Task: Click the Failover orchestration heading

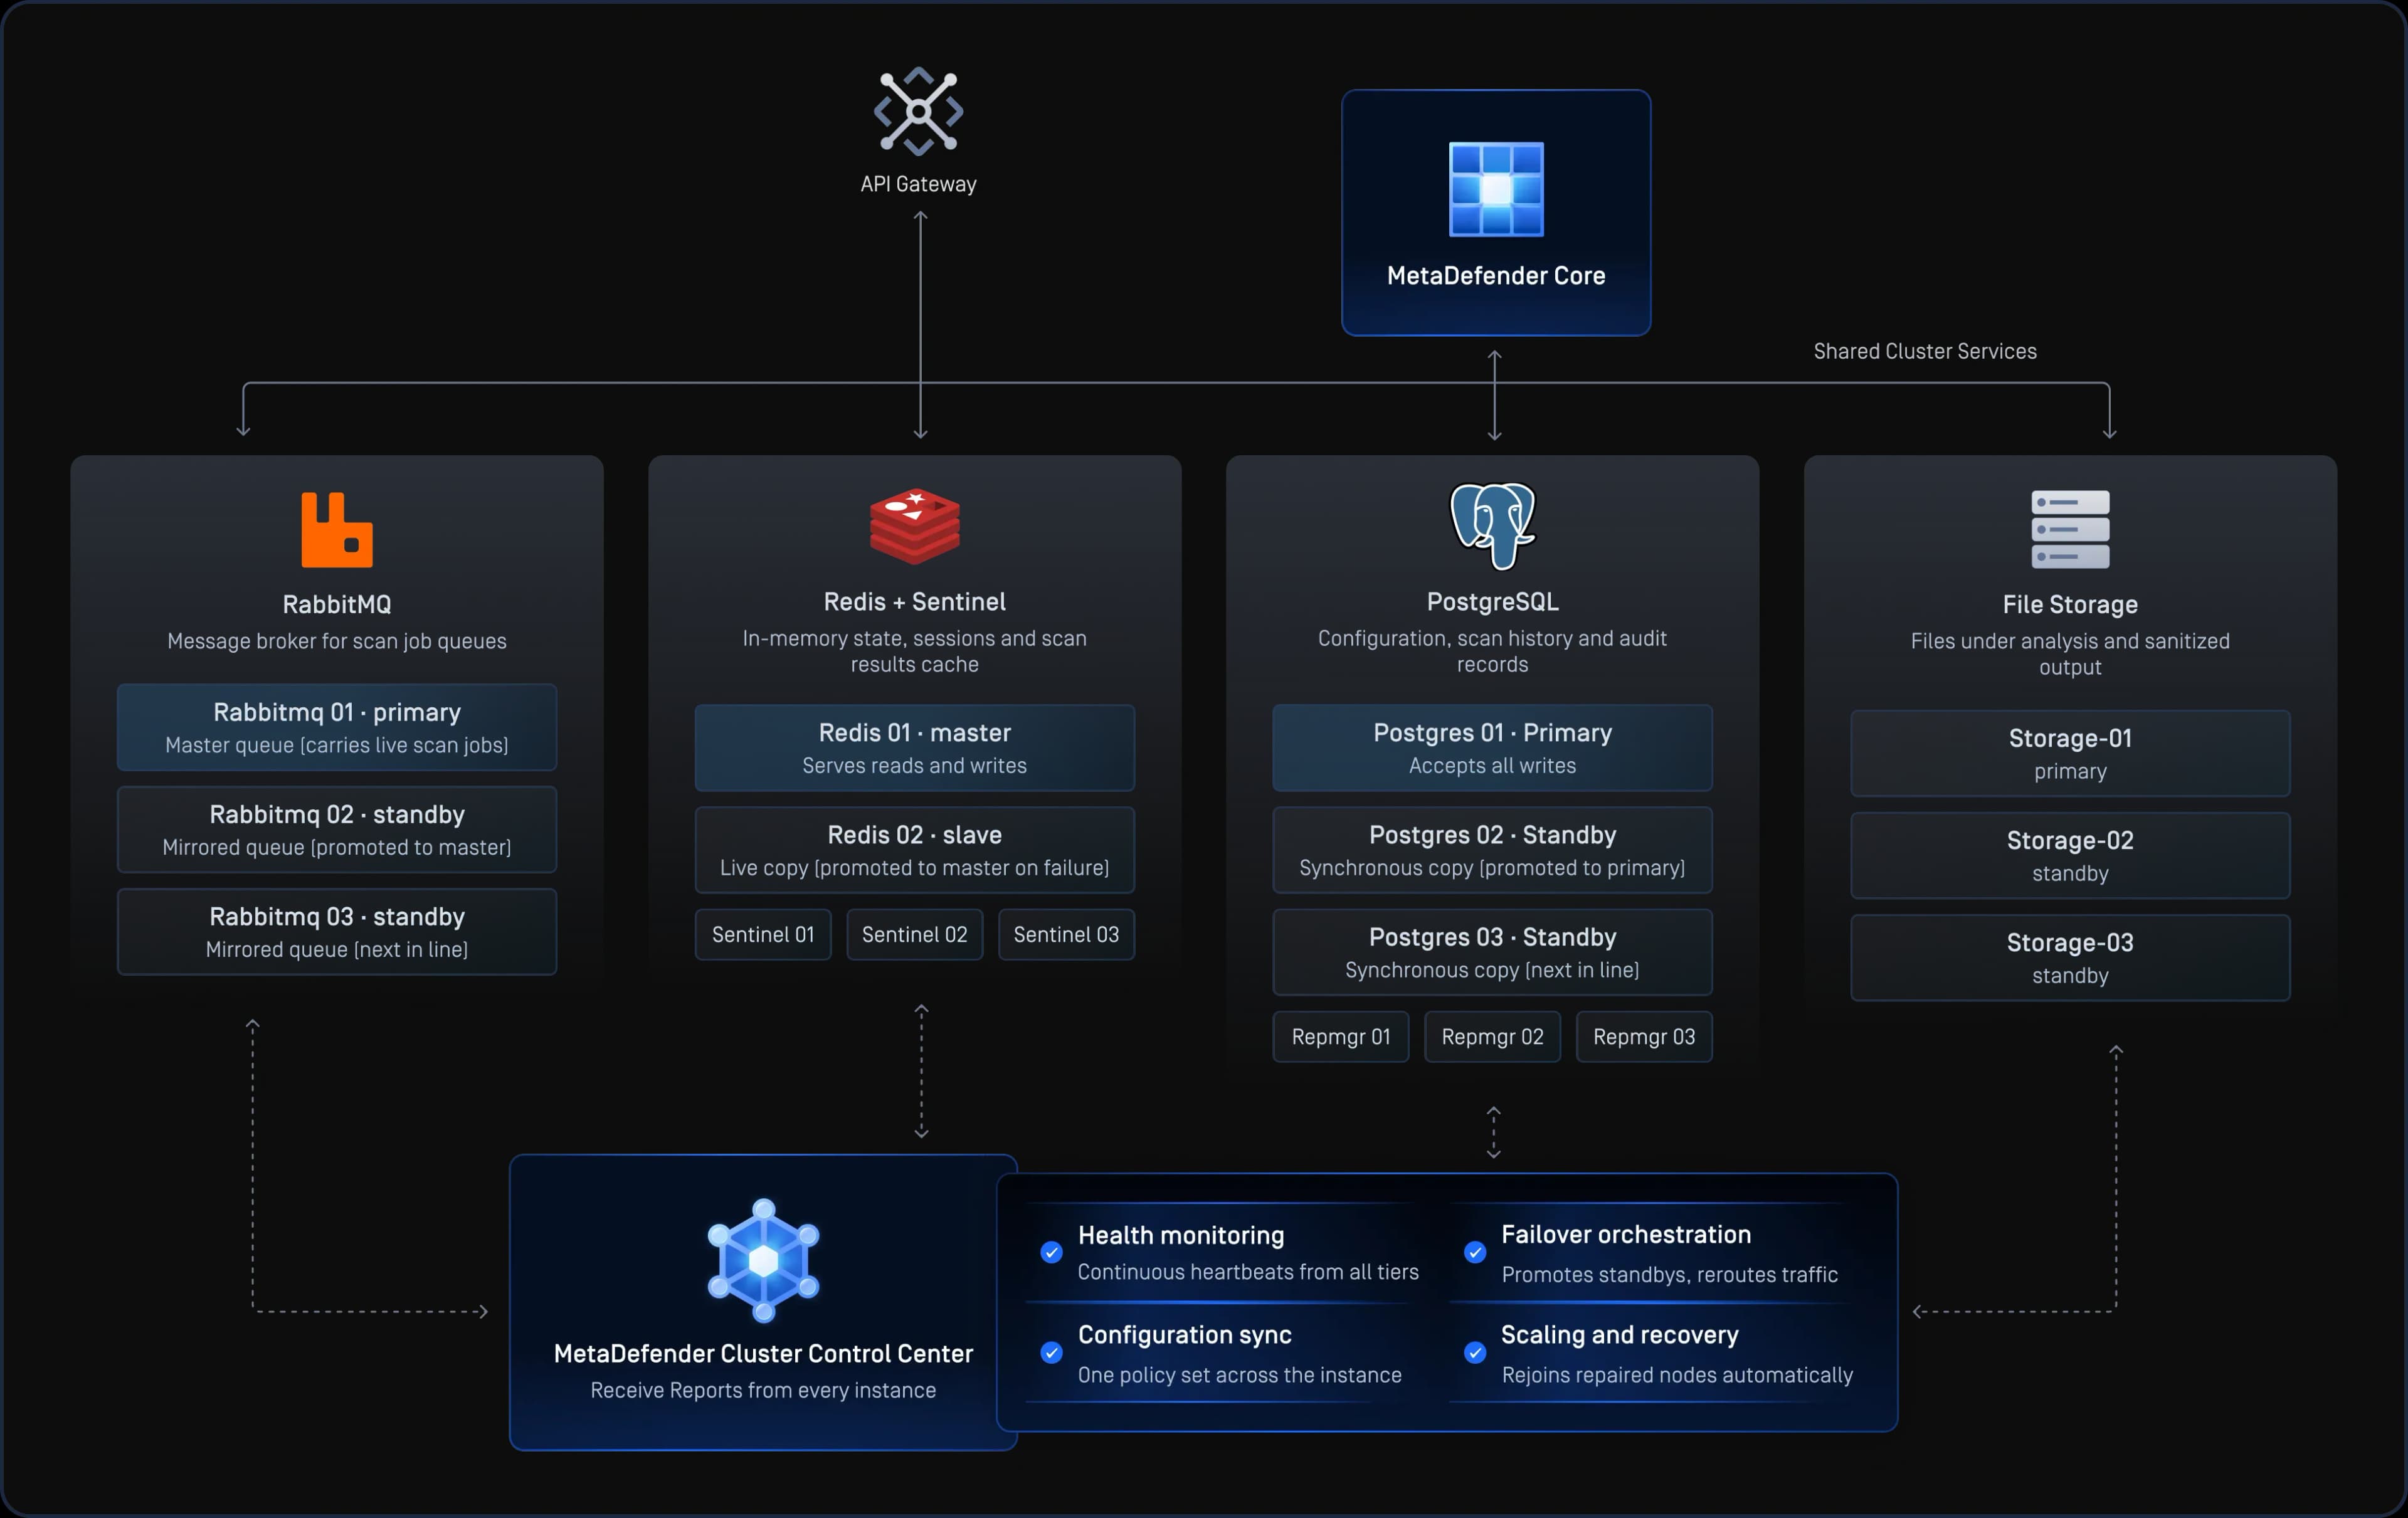Action: [x=1626, y=1234]
